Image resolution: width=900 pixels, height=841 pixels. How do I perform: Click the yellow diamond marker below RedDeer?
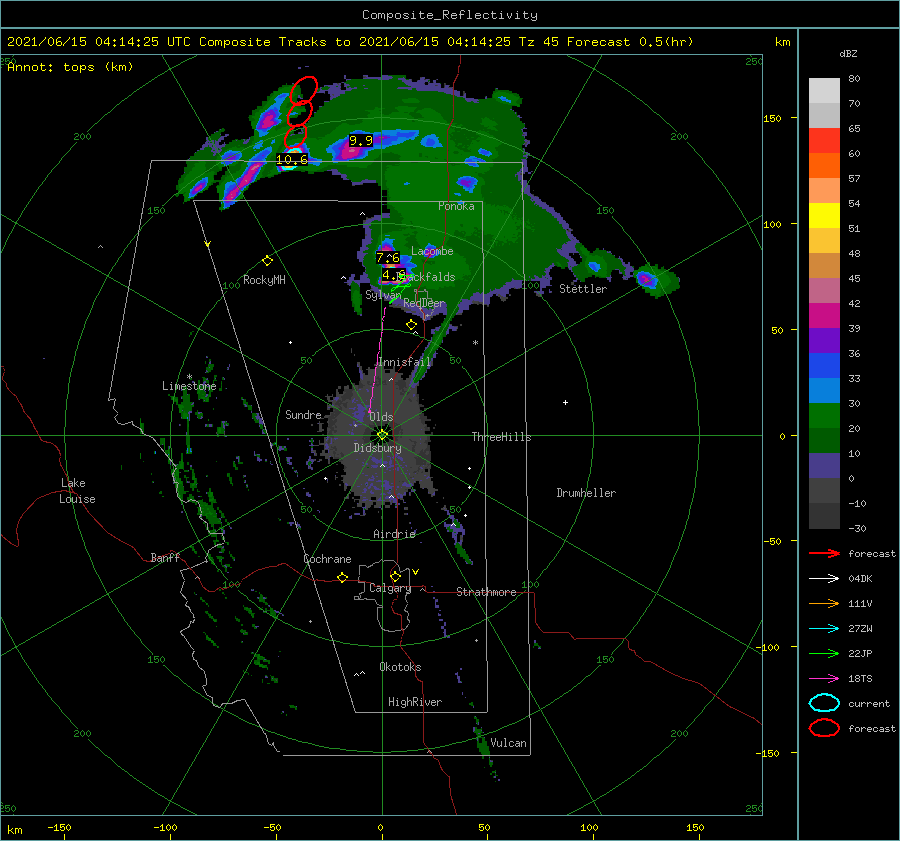[x=412, y=325]
